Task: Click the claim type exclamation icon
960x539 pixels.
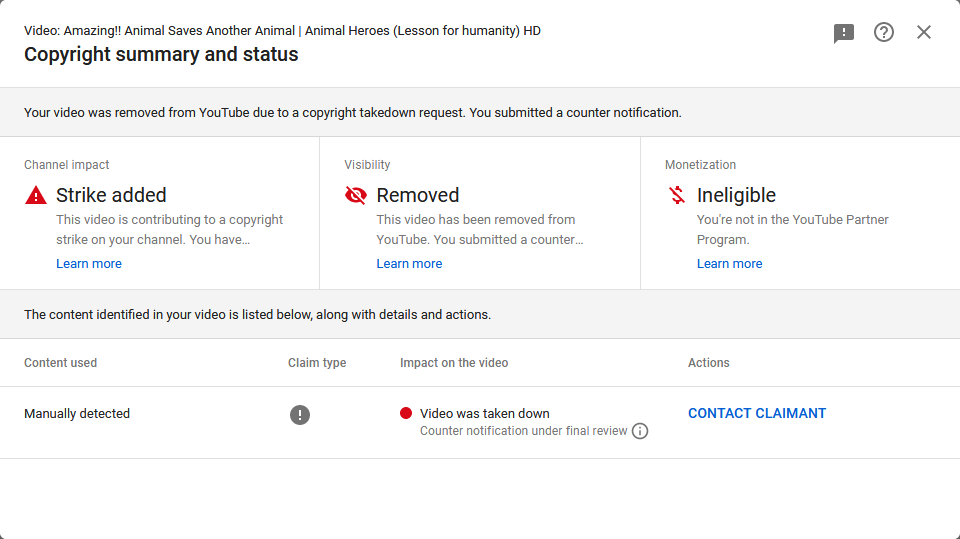Action: (299, 415)
